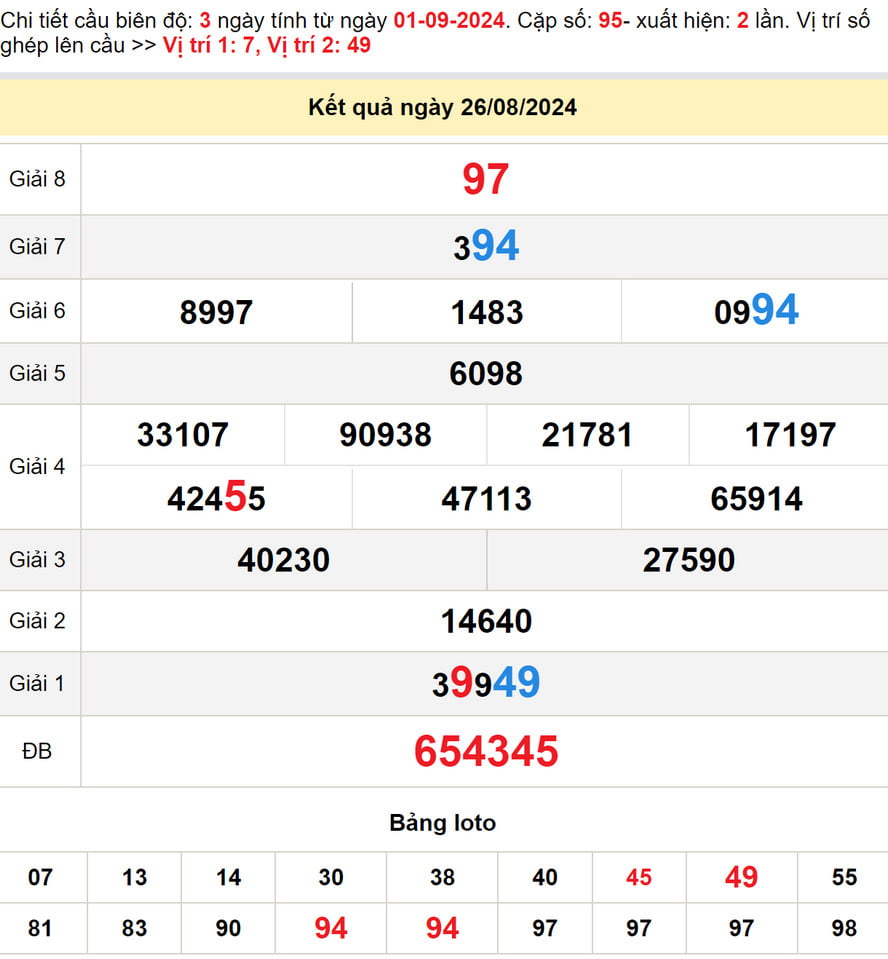The width and height of the screenshot is (888, 959).
Task: Select the red date 01-09-2024 in the description
Action: 450,21
